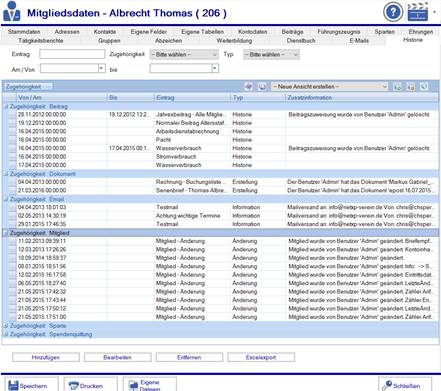Click the Excelexport button
The image size is (441, 391).
point(261,357)
